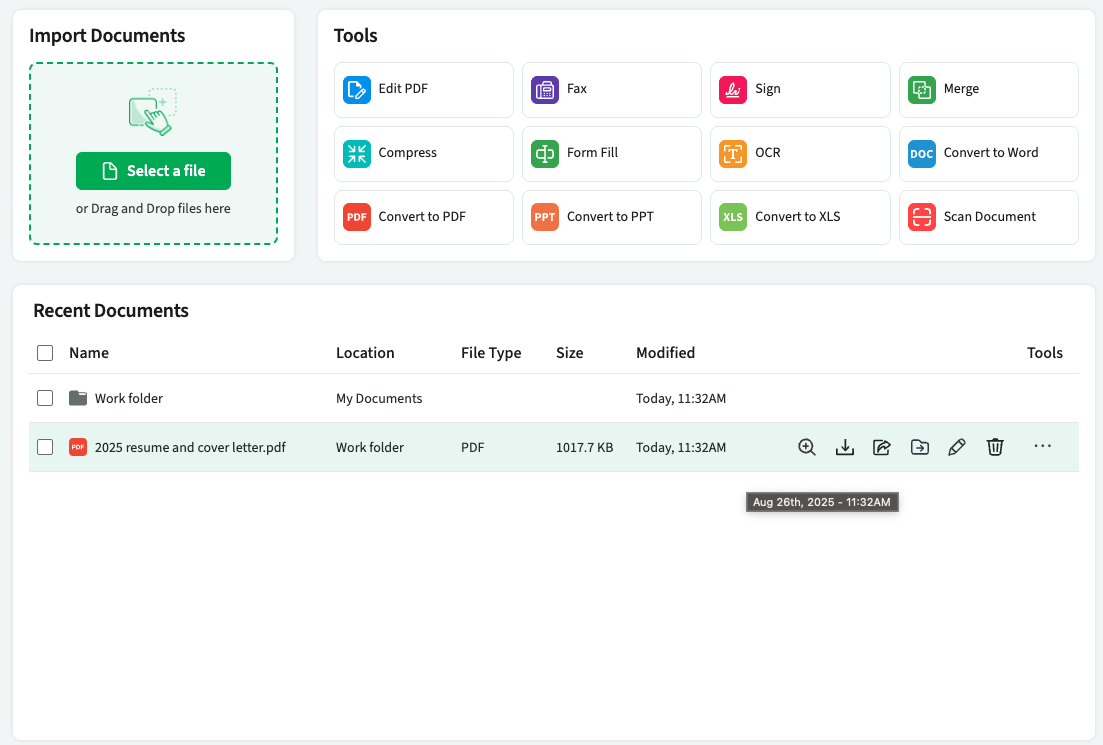This screenshot has width=1103, height=745.
Task: Select the Merge tool
Action: pyautogui.click(x=988, y=89)
